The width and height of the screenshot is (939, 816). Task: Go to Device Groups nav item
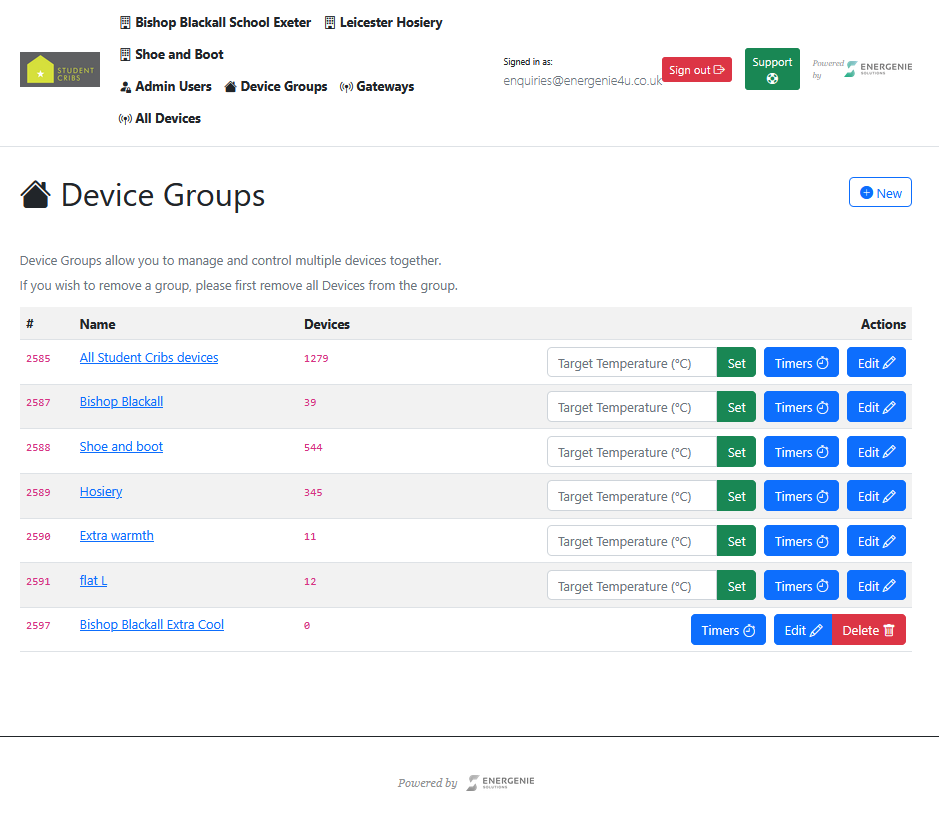tap(276, 87)
